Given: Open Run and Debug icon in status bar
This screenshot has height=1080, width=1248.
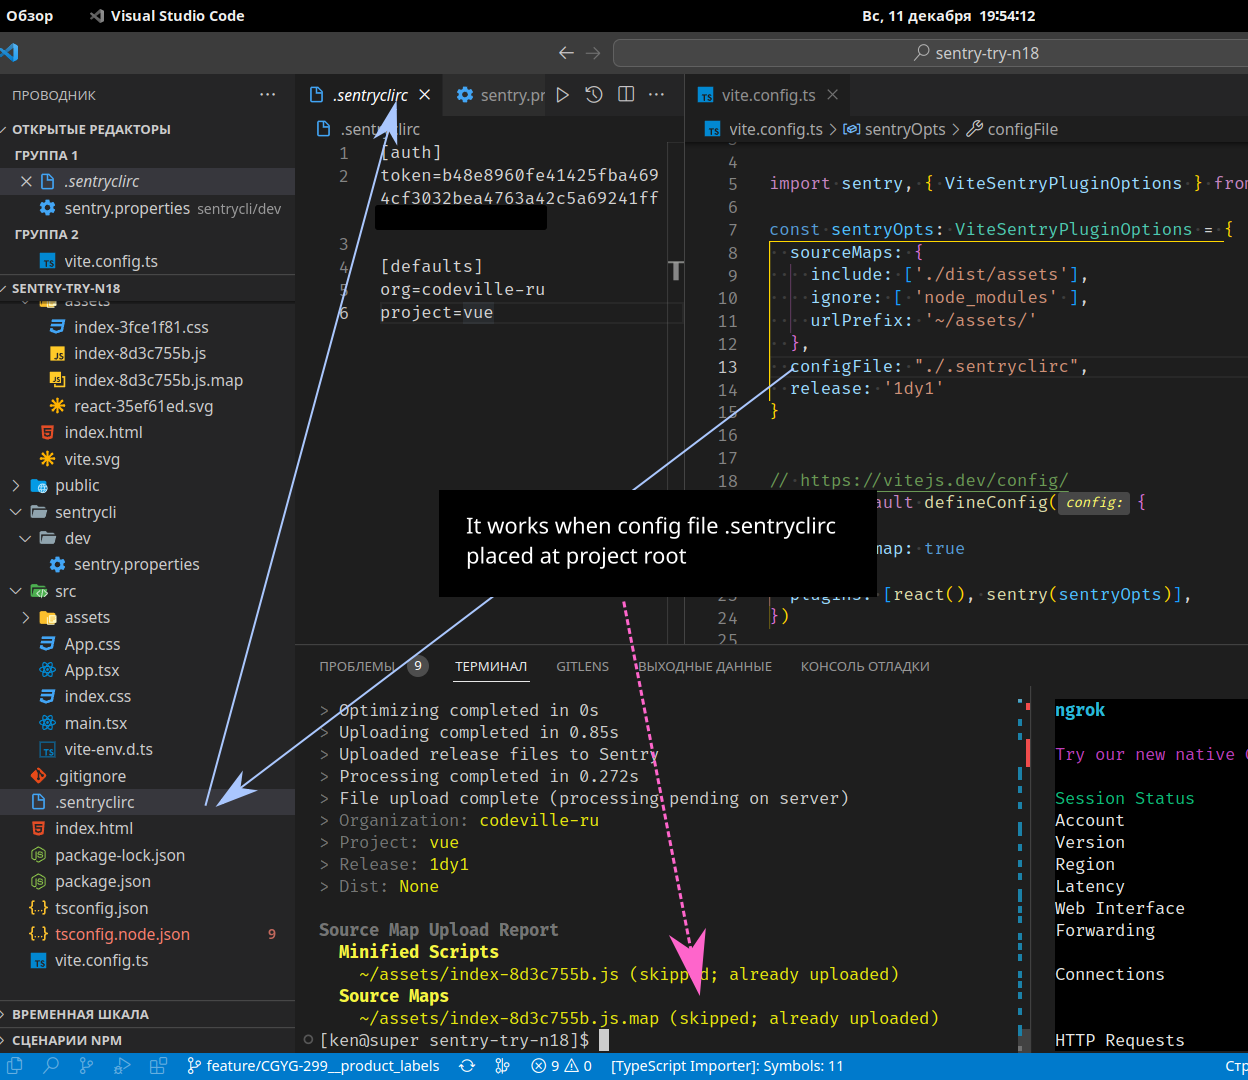Looking at the screenshot, I should (x=122, y=1066).
